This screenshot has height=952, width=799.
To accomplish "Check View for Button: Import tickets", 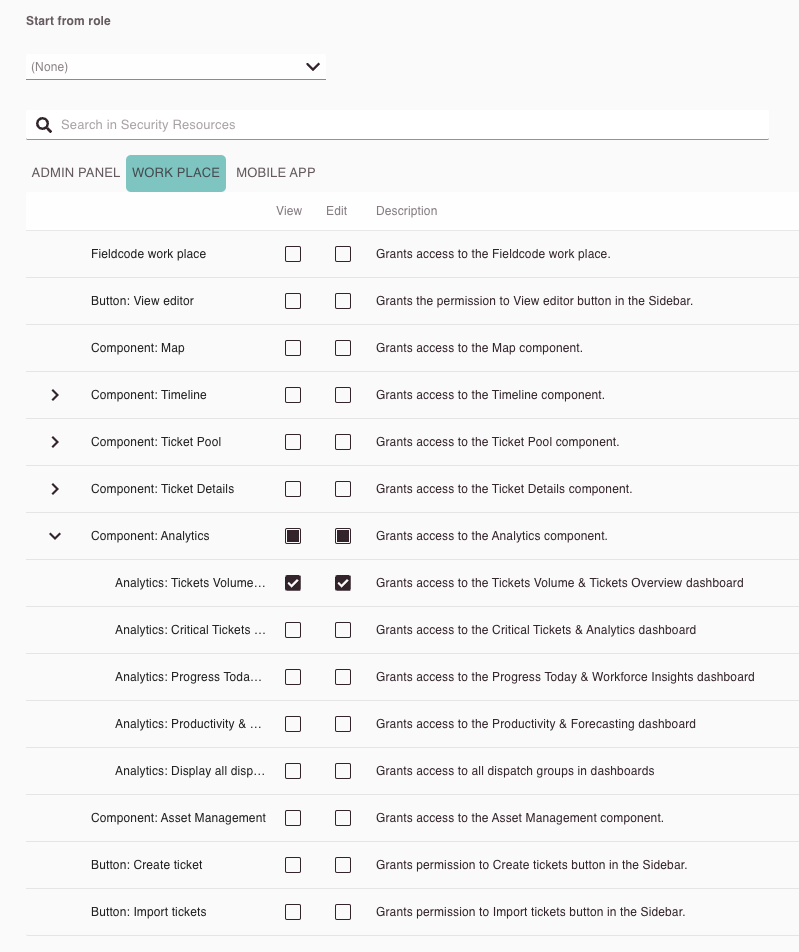I will (x=293, y=912).
